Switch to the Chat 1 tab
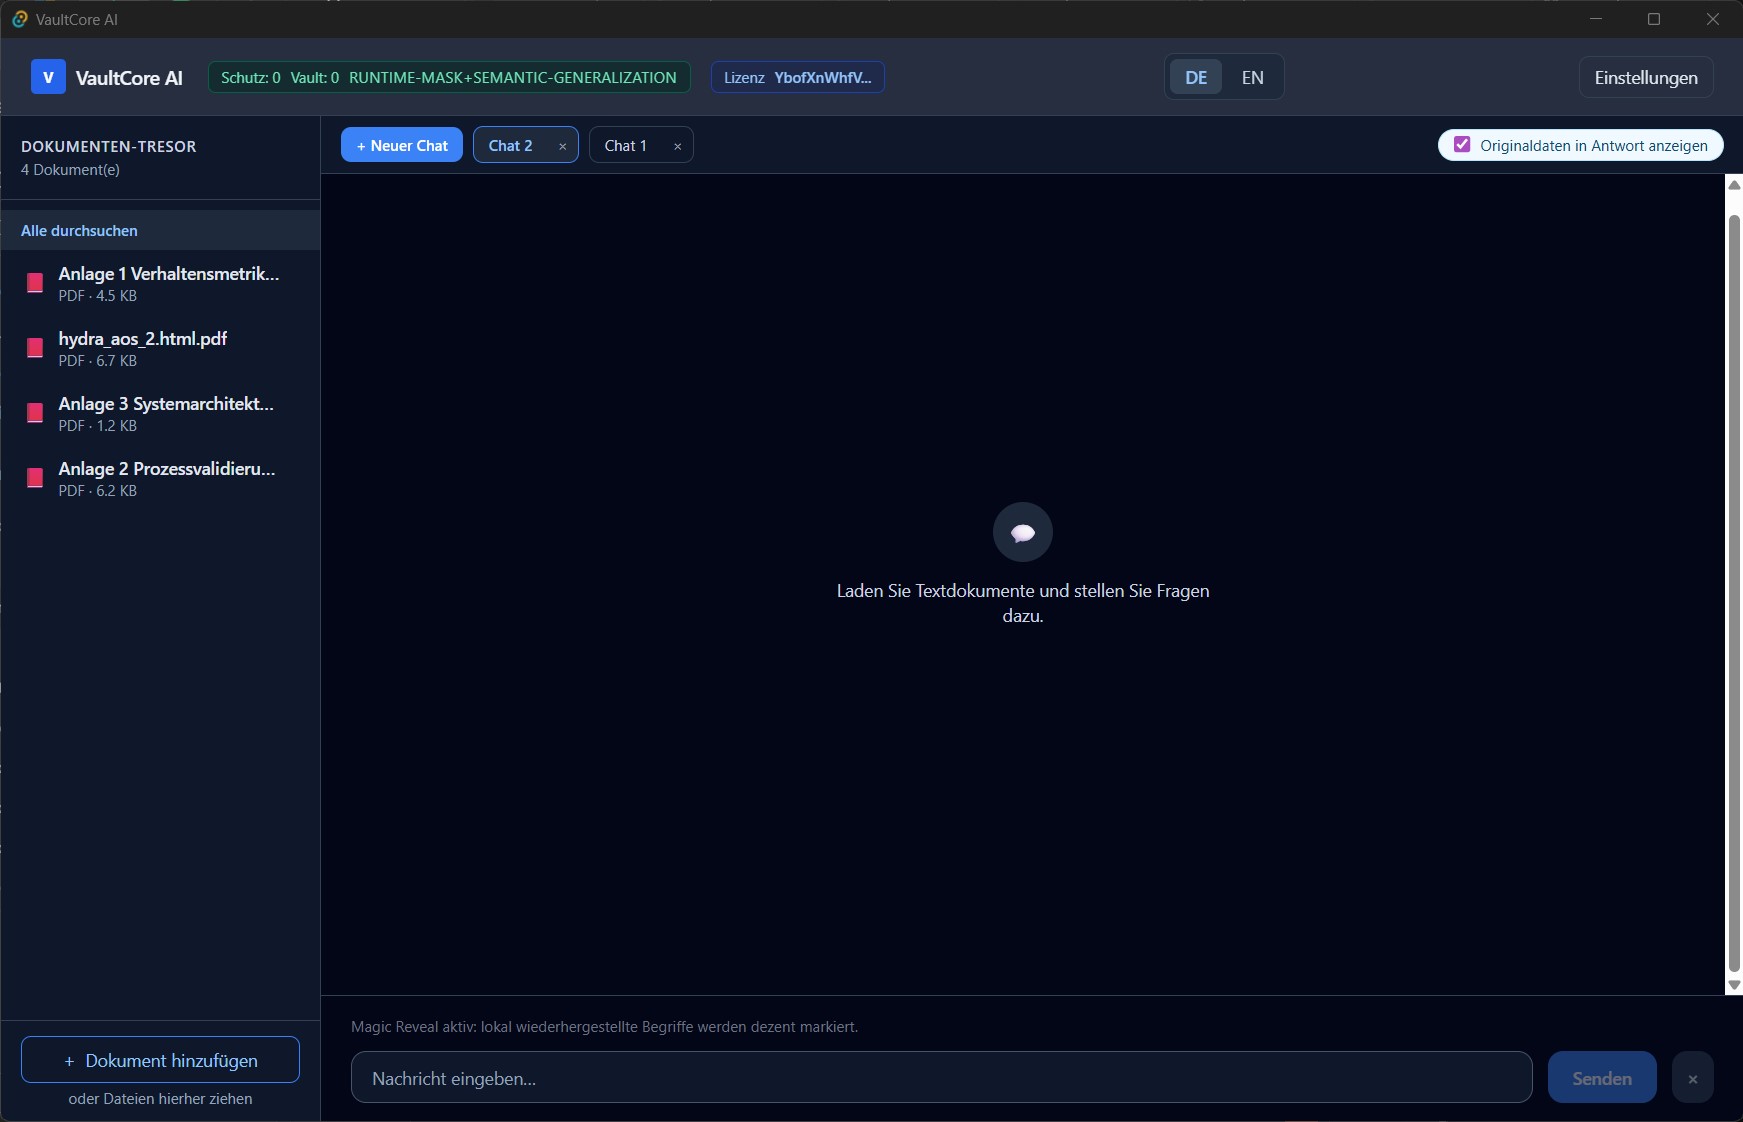Viewport: 1743px width, 1122px height. 626,145
